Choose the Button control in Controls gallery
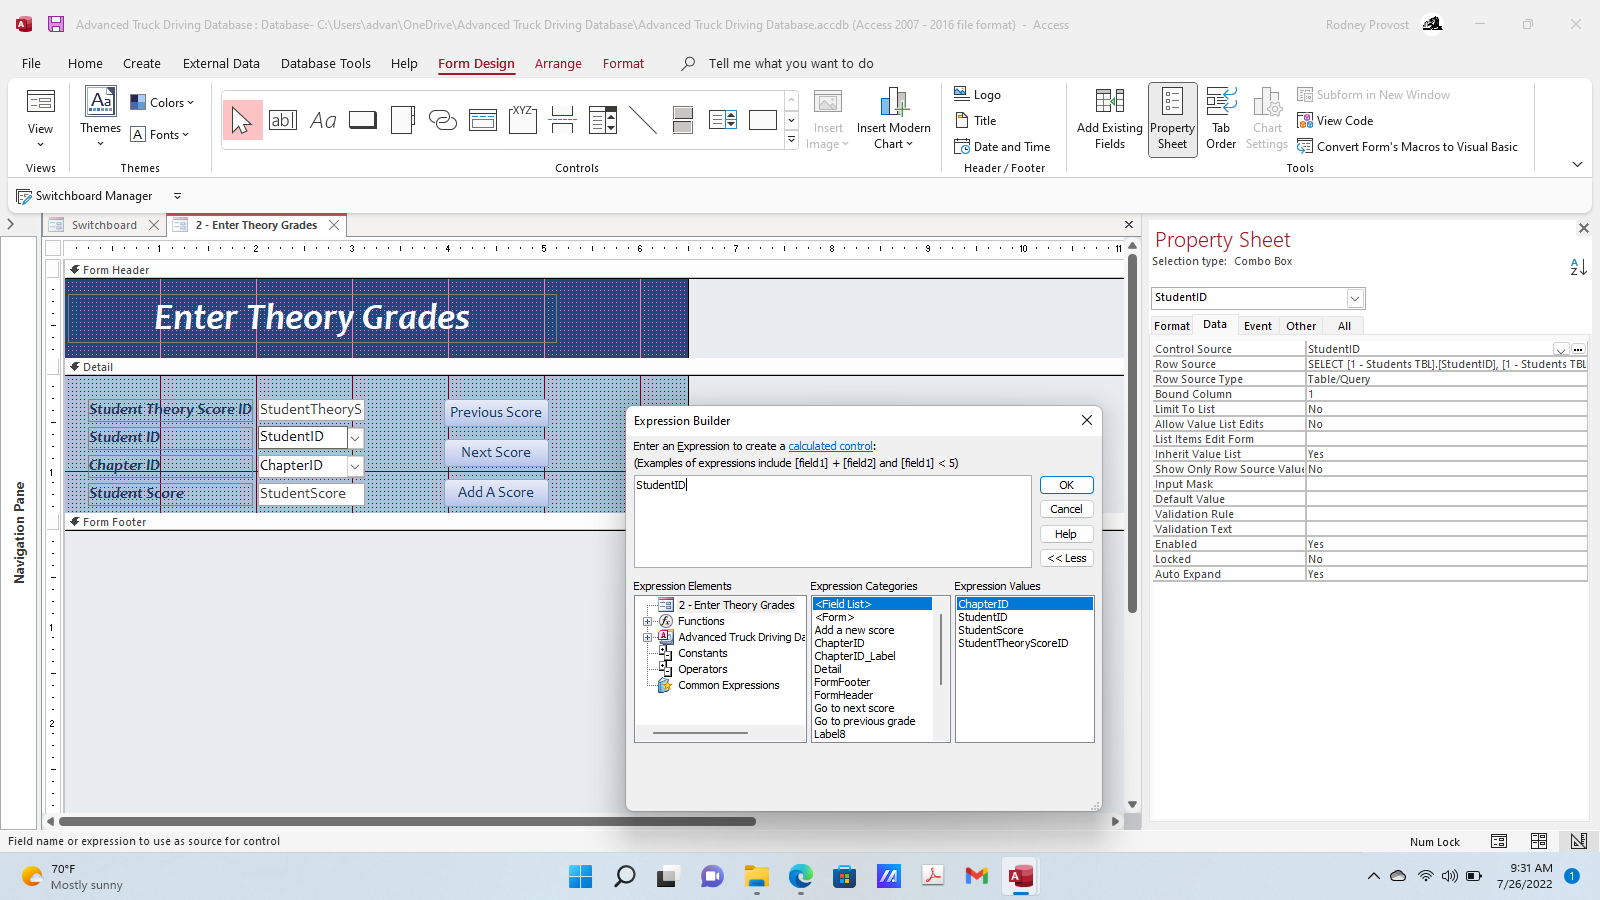The height and width of the screenshot is (900, 1600). [363, 120]
